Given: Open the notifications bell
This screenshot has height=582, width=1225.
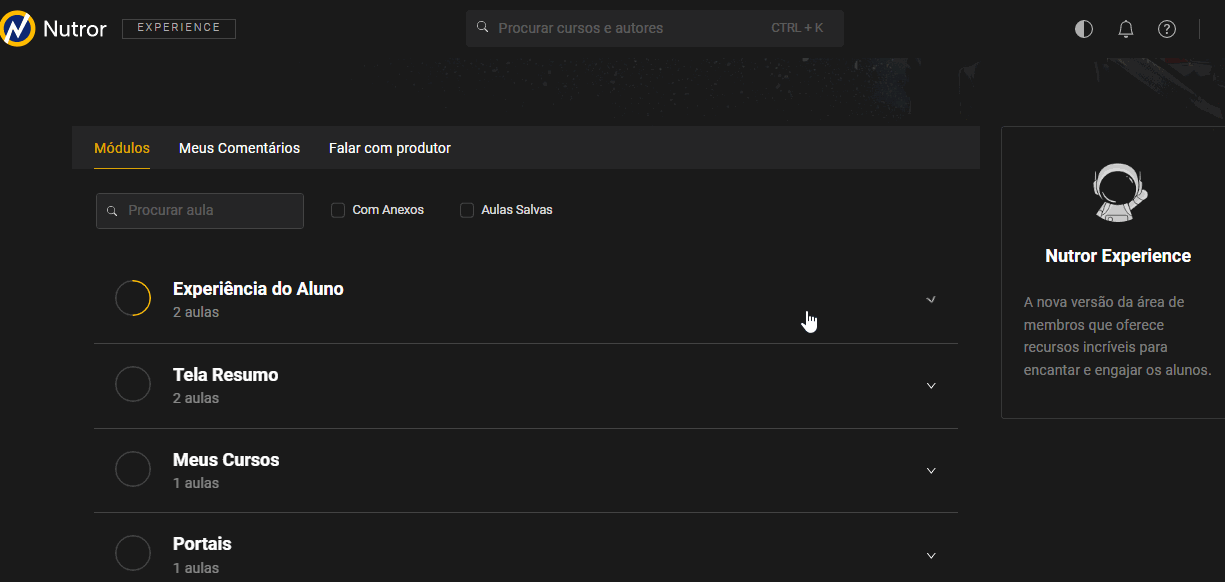Looking at the screenshot, I should (x=1126, y=29).
